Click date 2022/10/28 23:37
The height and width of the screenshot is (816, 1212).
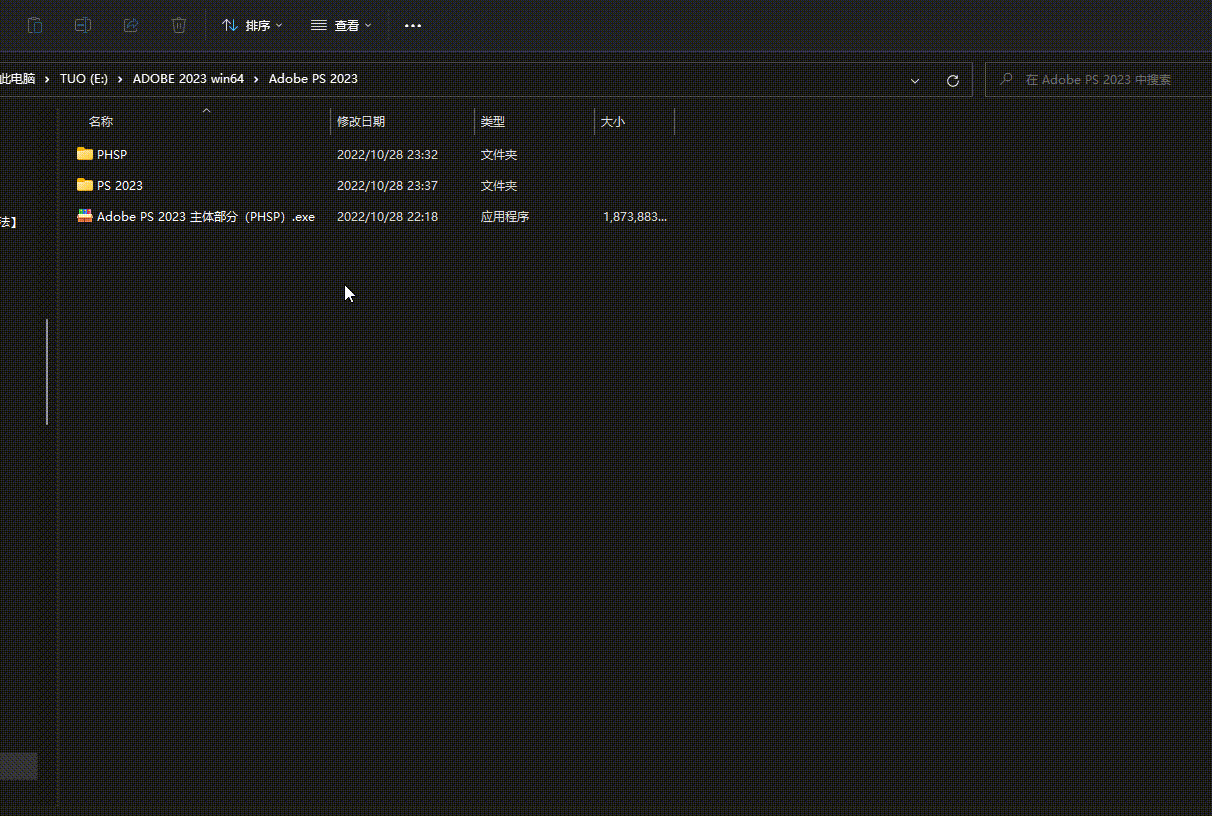click(x=387, y=186)
